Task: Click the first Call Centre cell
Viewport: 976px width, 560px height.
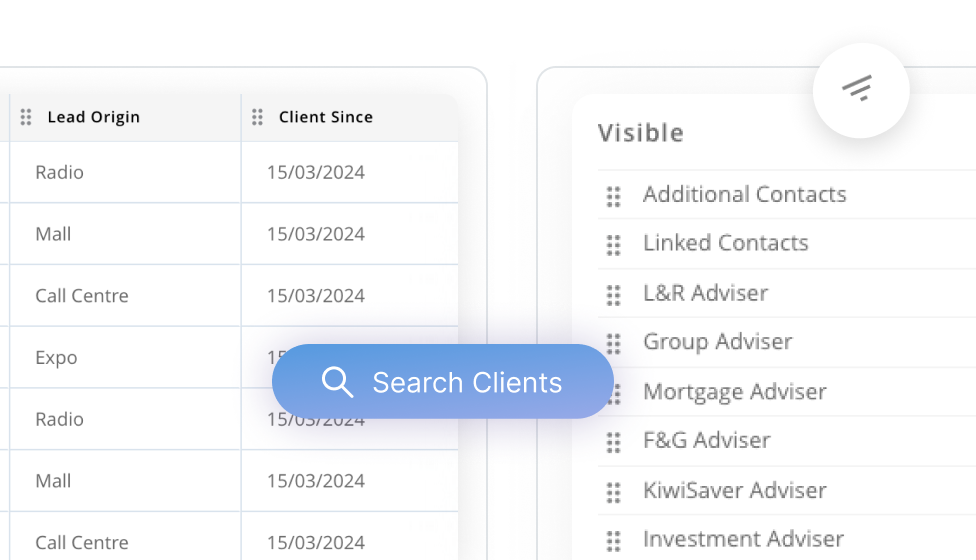Action: pos(125,296)
